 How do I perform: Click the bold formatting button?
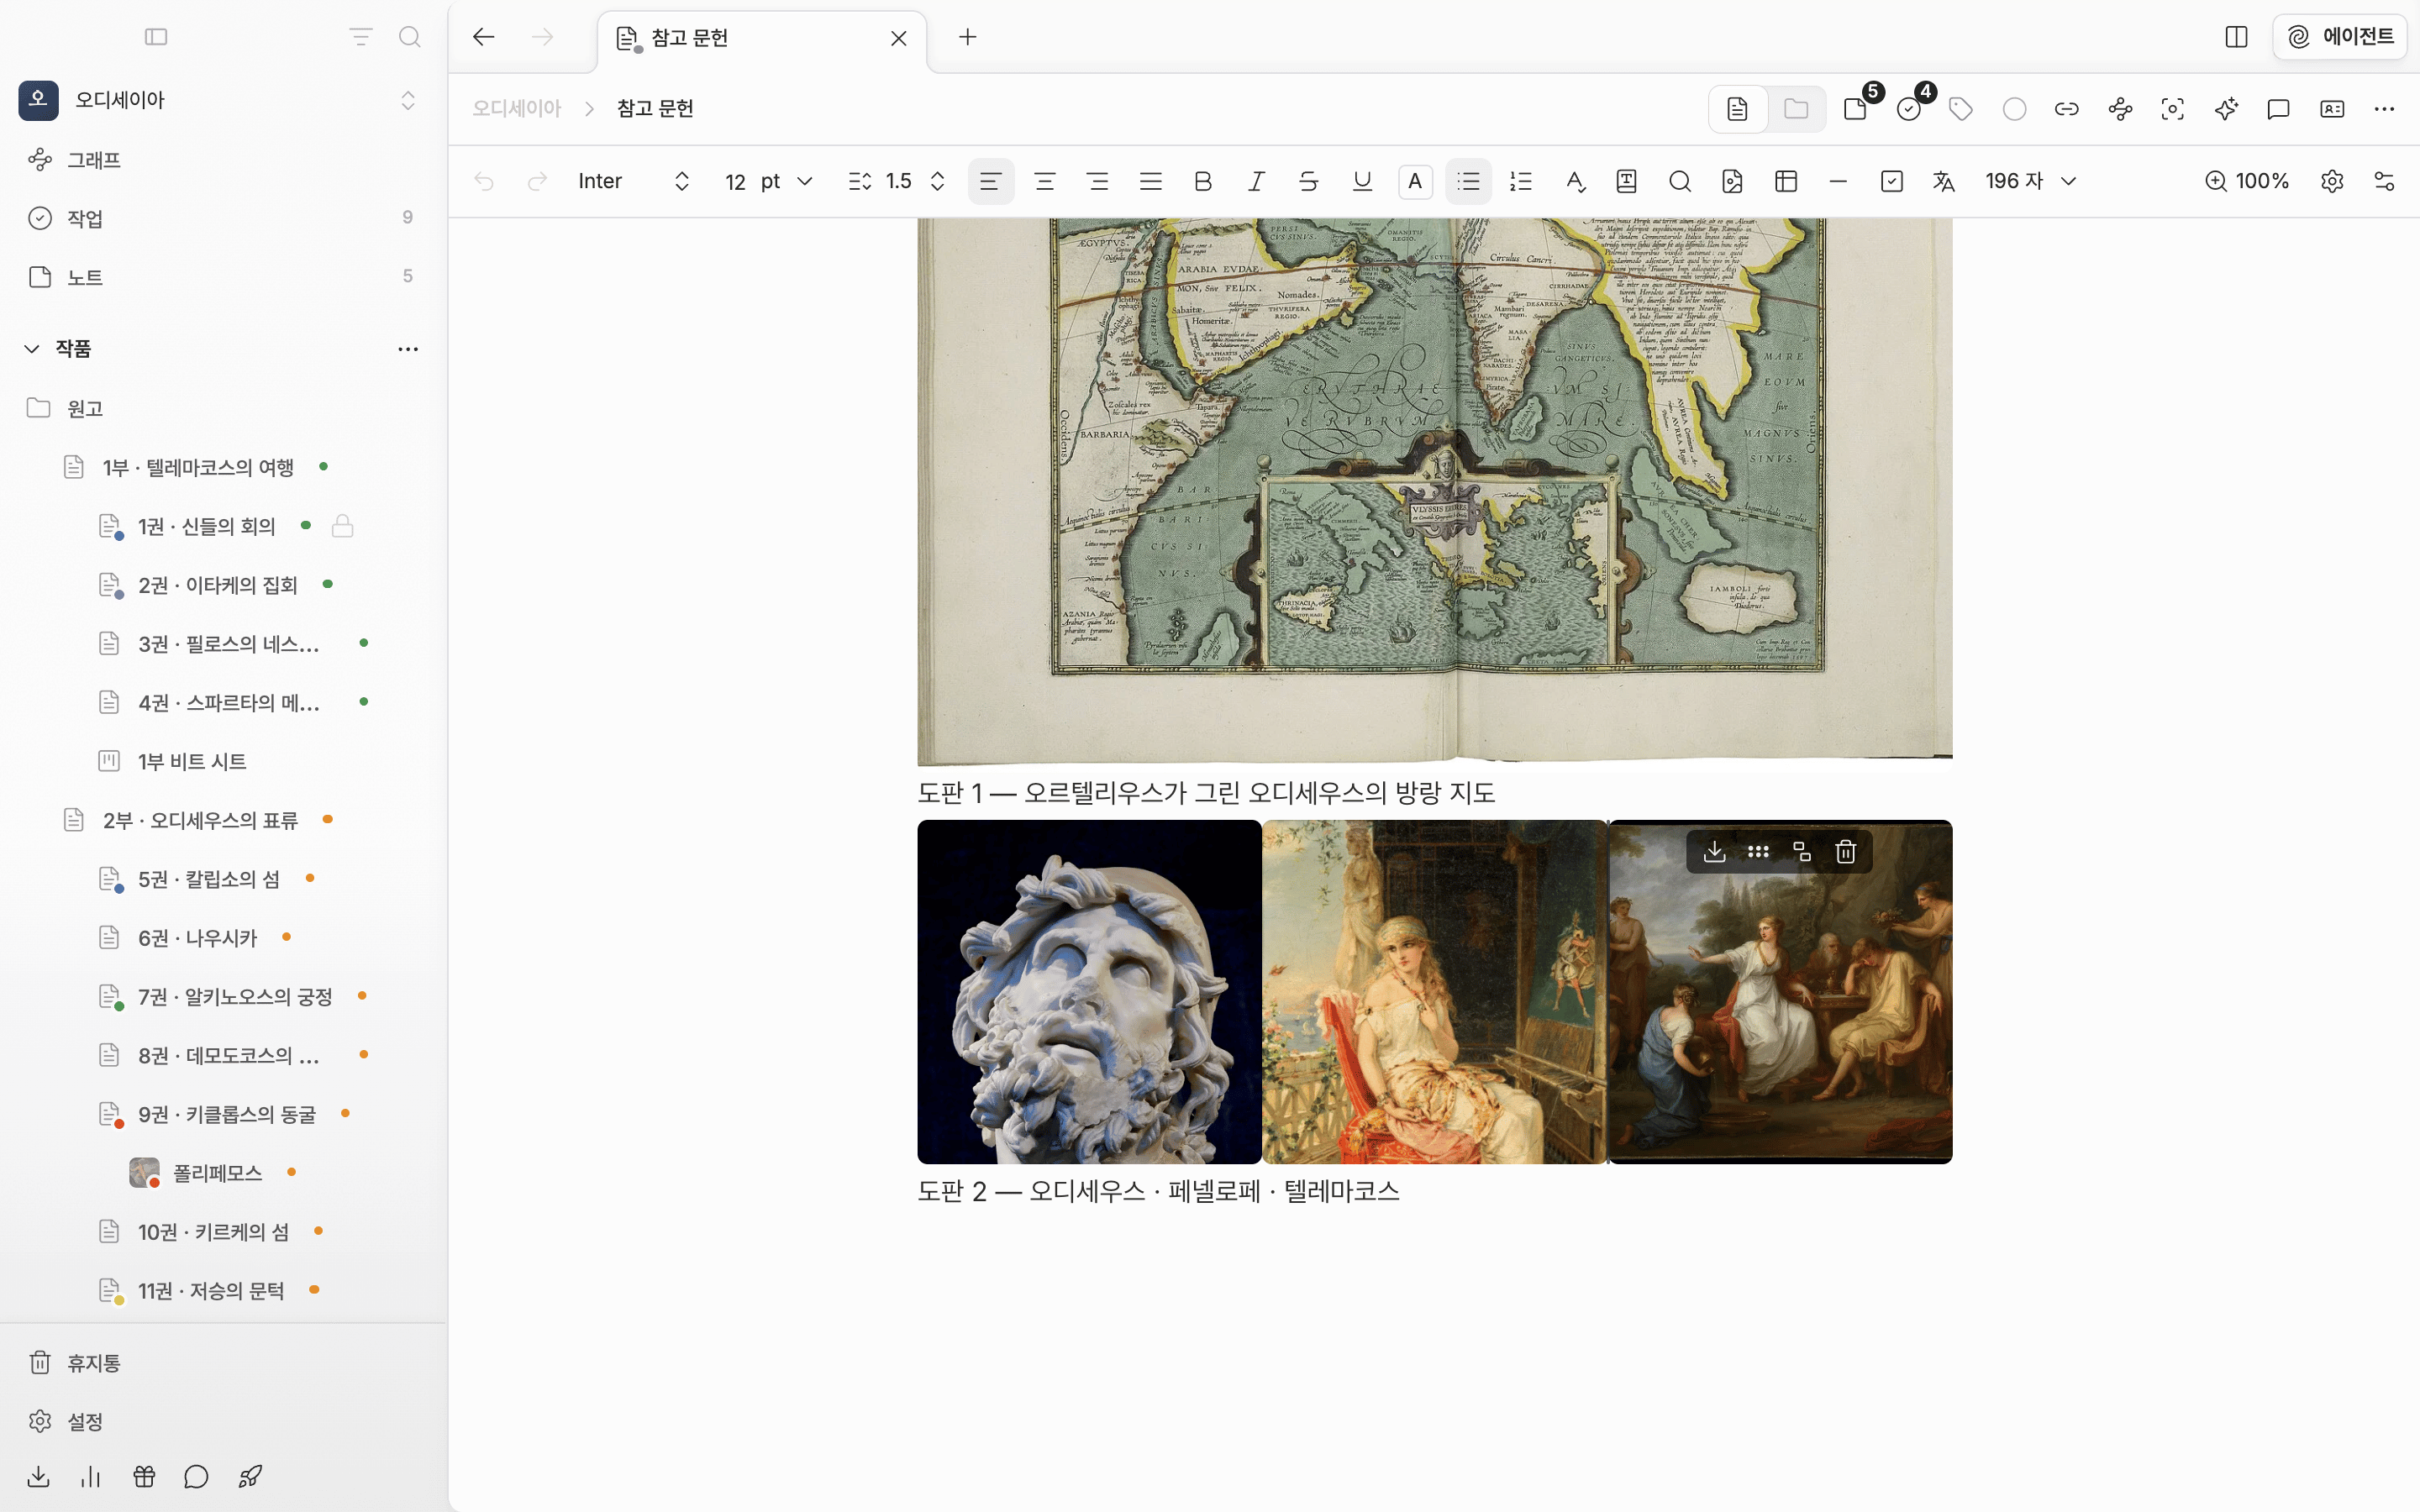1203,181
